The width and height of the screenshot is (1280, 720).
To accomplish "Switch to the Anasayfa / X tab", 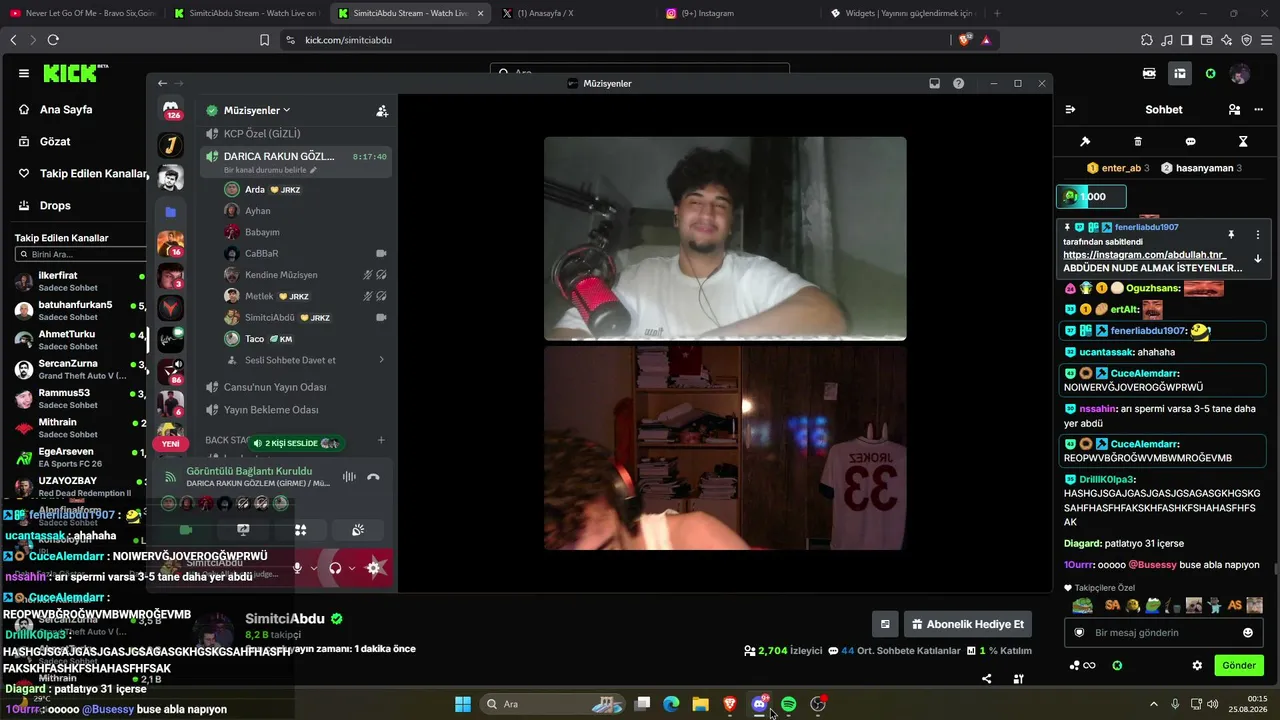I will click(574, 13).
